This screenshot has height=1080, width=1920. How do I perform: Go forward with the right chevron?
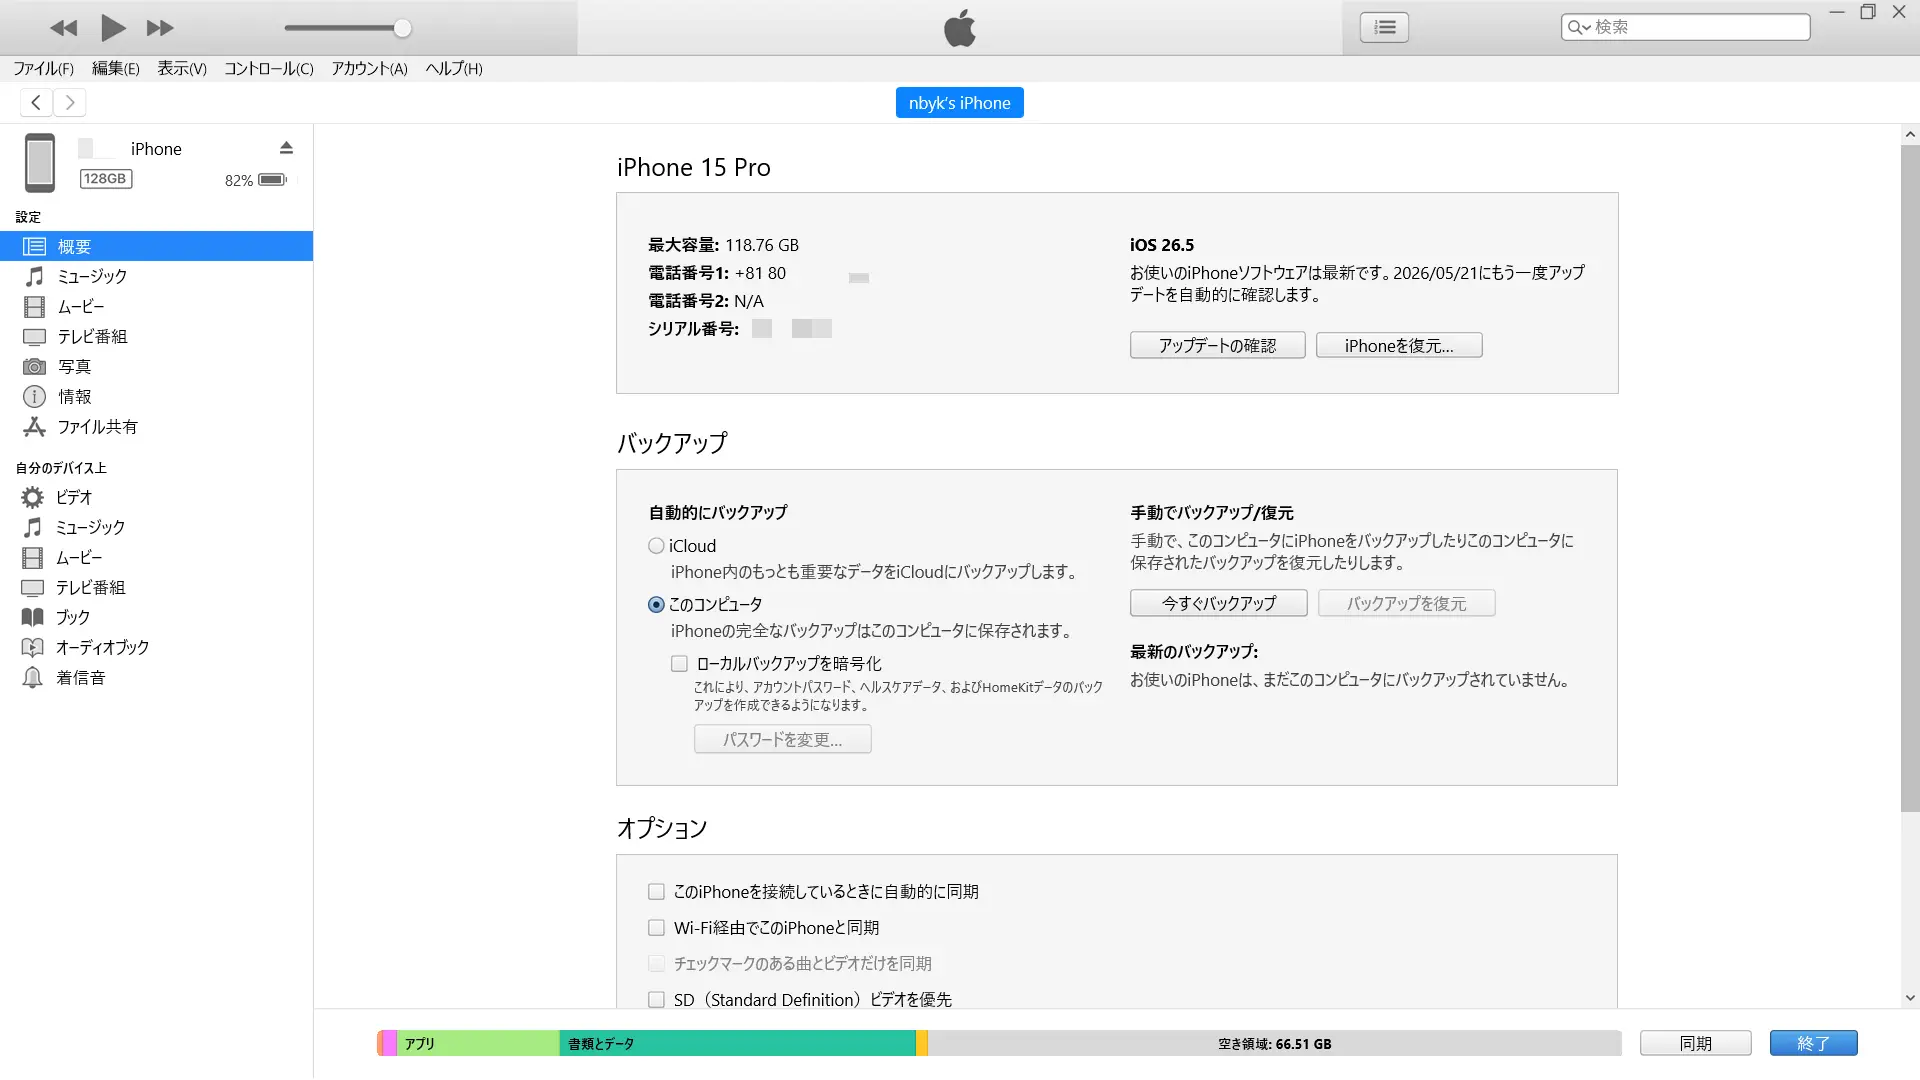[x=69, y=102]
